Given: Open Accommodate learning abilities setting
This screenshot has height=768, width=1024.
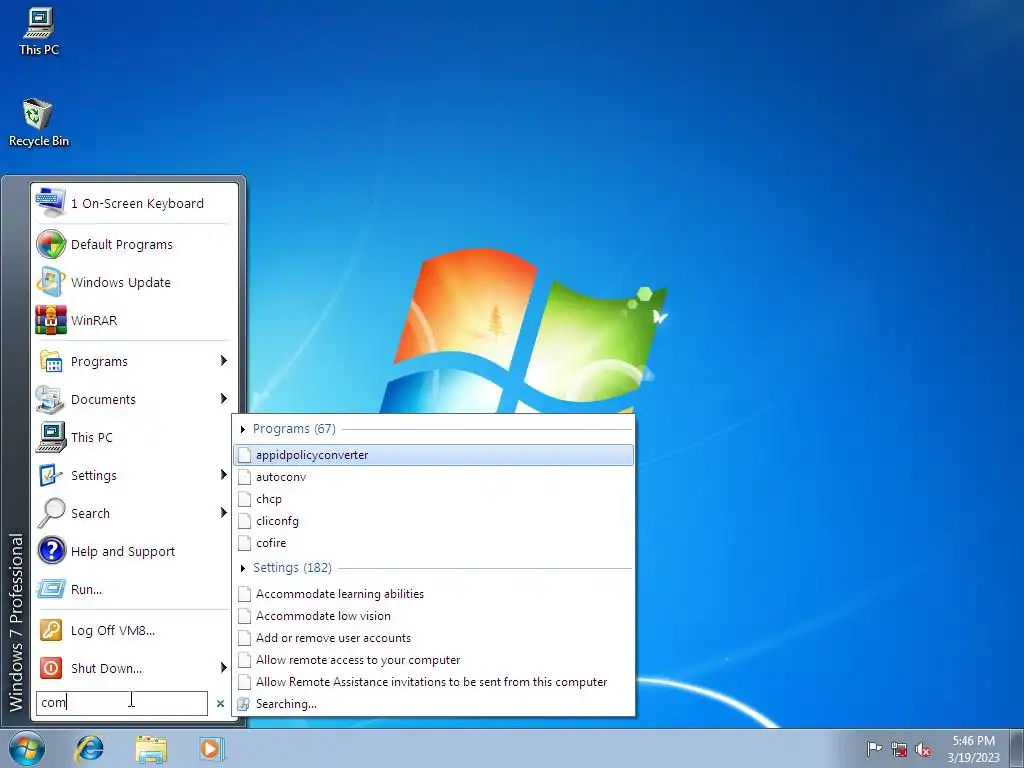Looking at the screenshot, I should click(x=434, y=594).
